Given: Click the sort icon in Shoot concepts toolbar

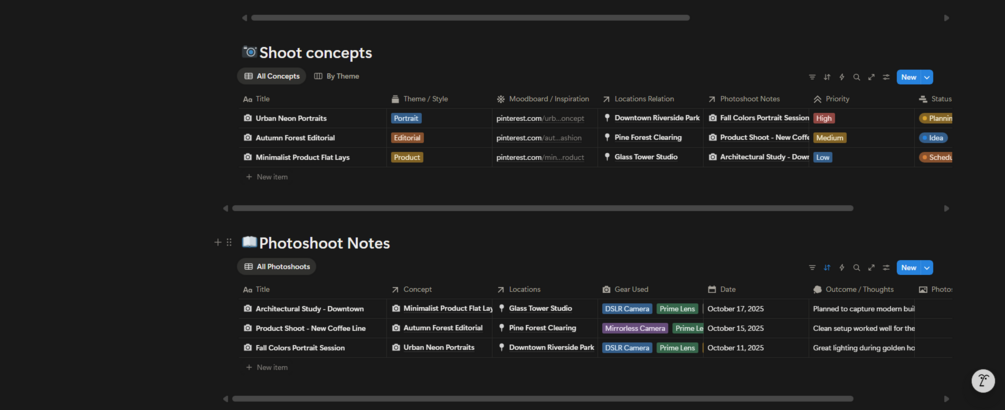Looking at the screenshot, I should 827,77.
